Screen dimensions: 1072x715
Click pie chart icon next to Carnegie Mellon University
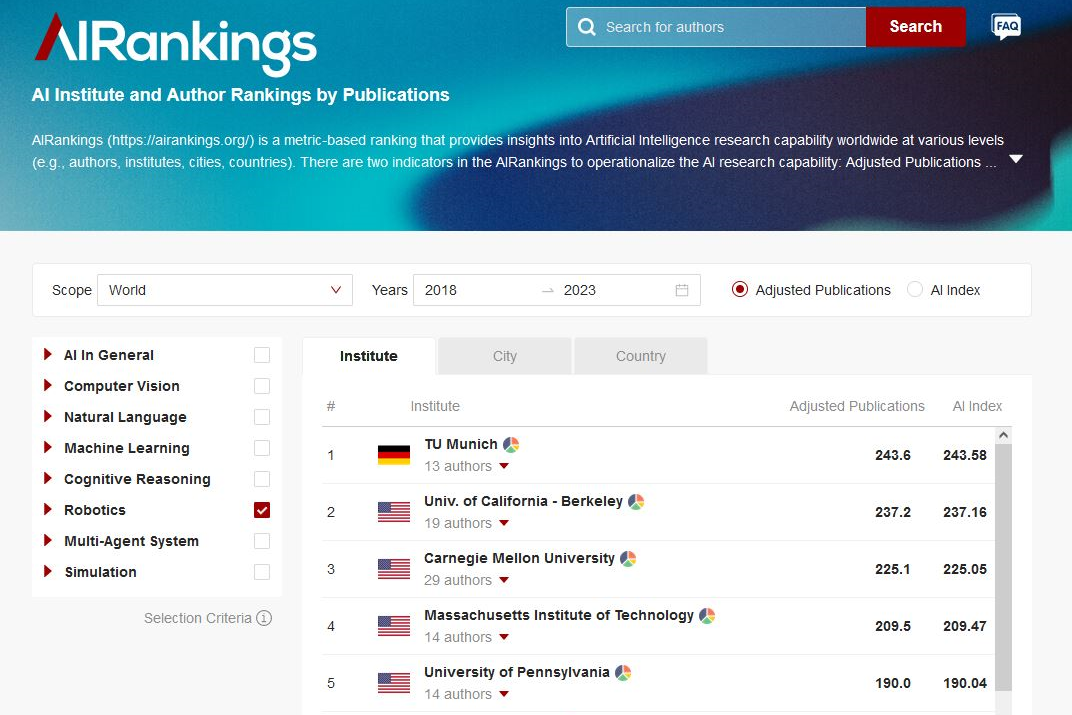[628, 558]
